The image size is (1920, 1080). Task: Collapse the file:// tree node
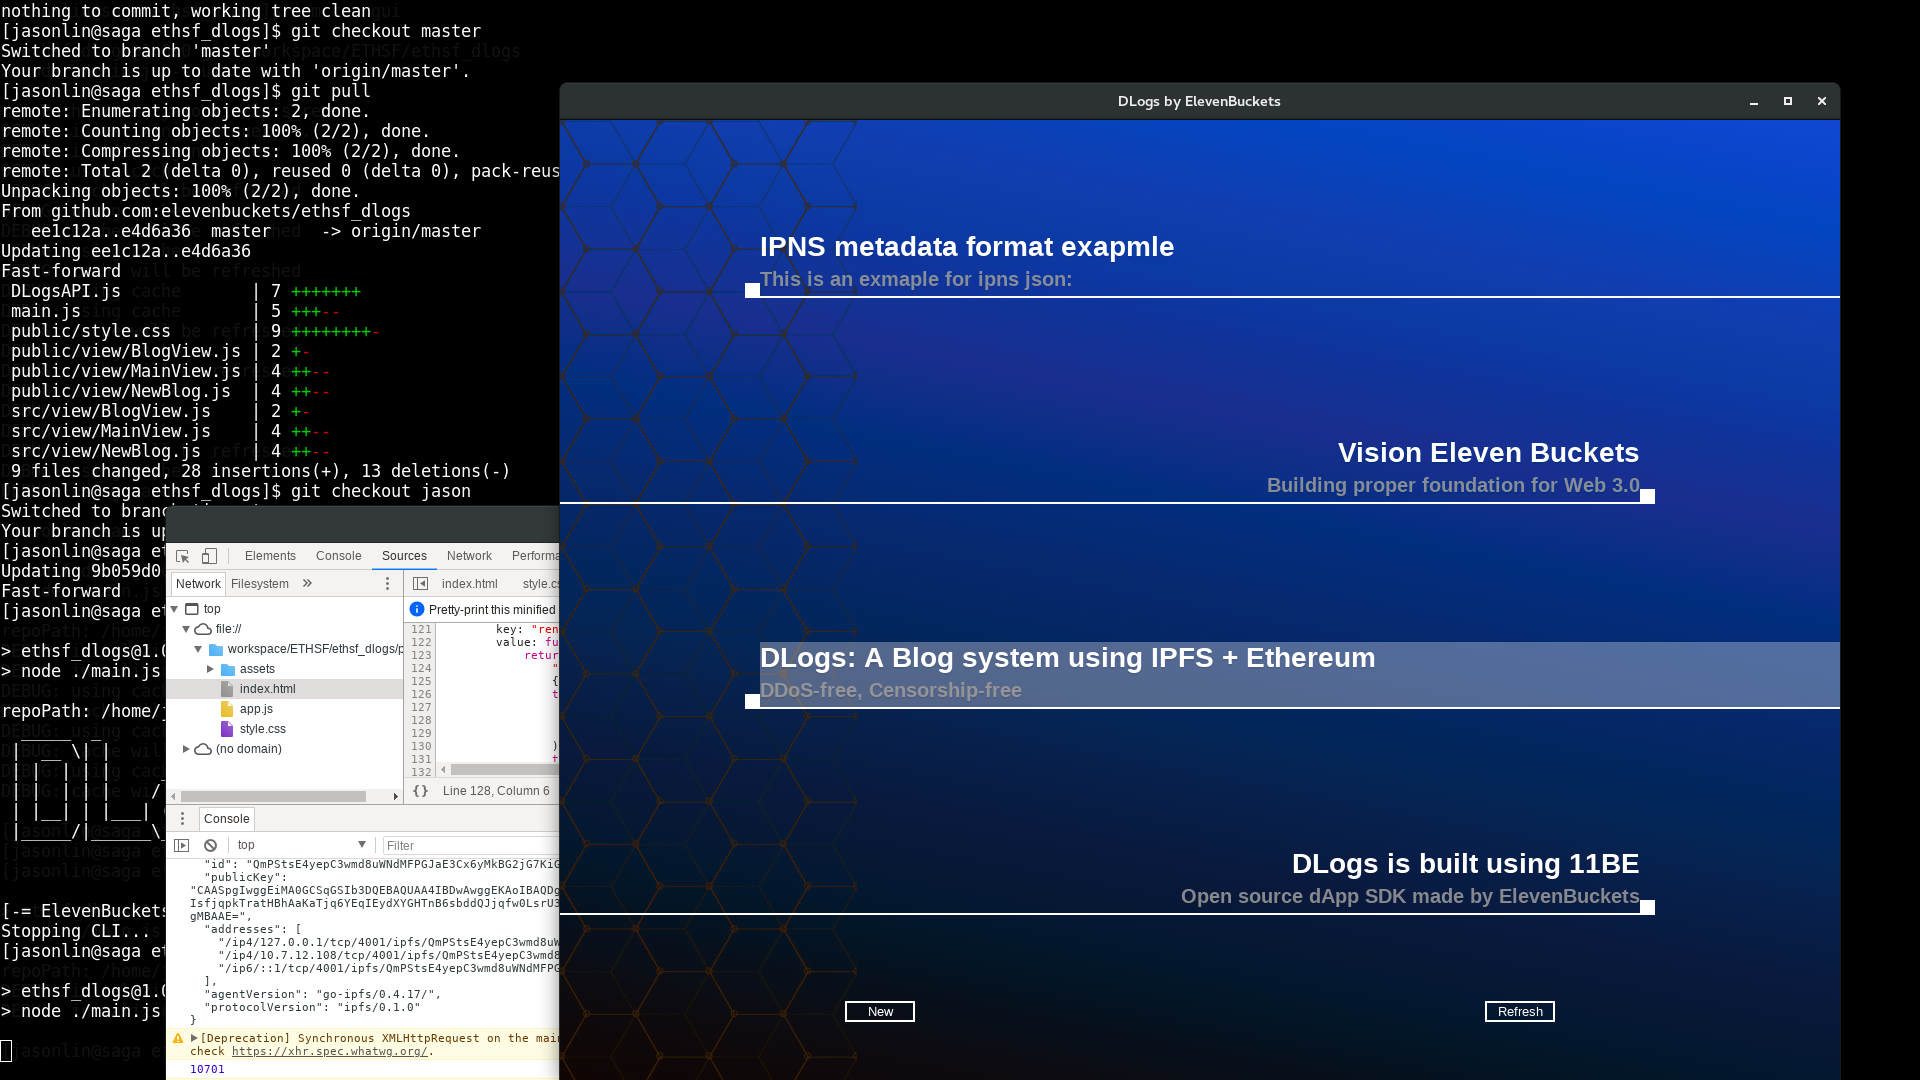tap(186, 629)
